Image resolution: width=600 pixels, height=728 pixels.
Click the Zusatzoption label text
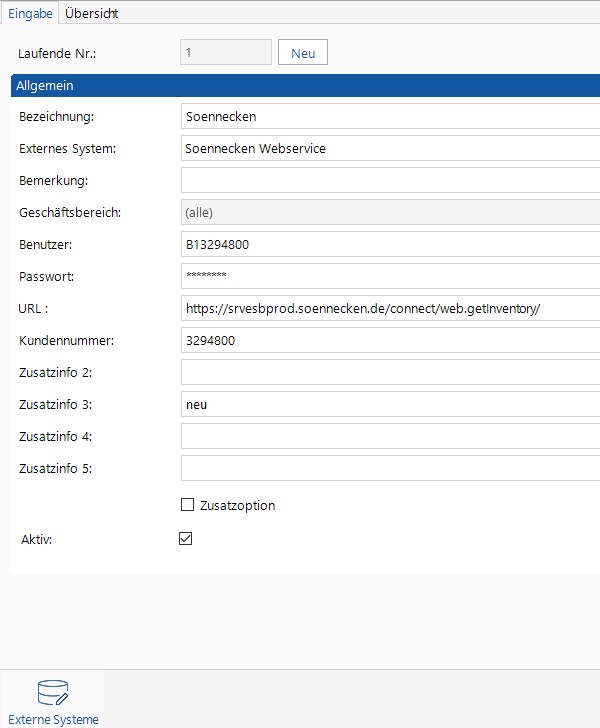click(x=237, y=505)
